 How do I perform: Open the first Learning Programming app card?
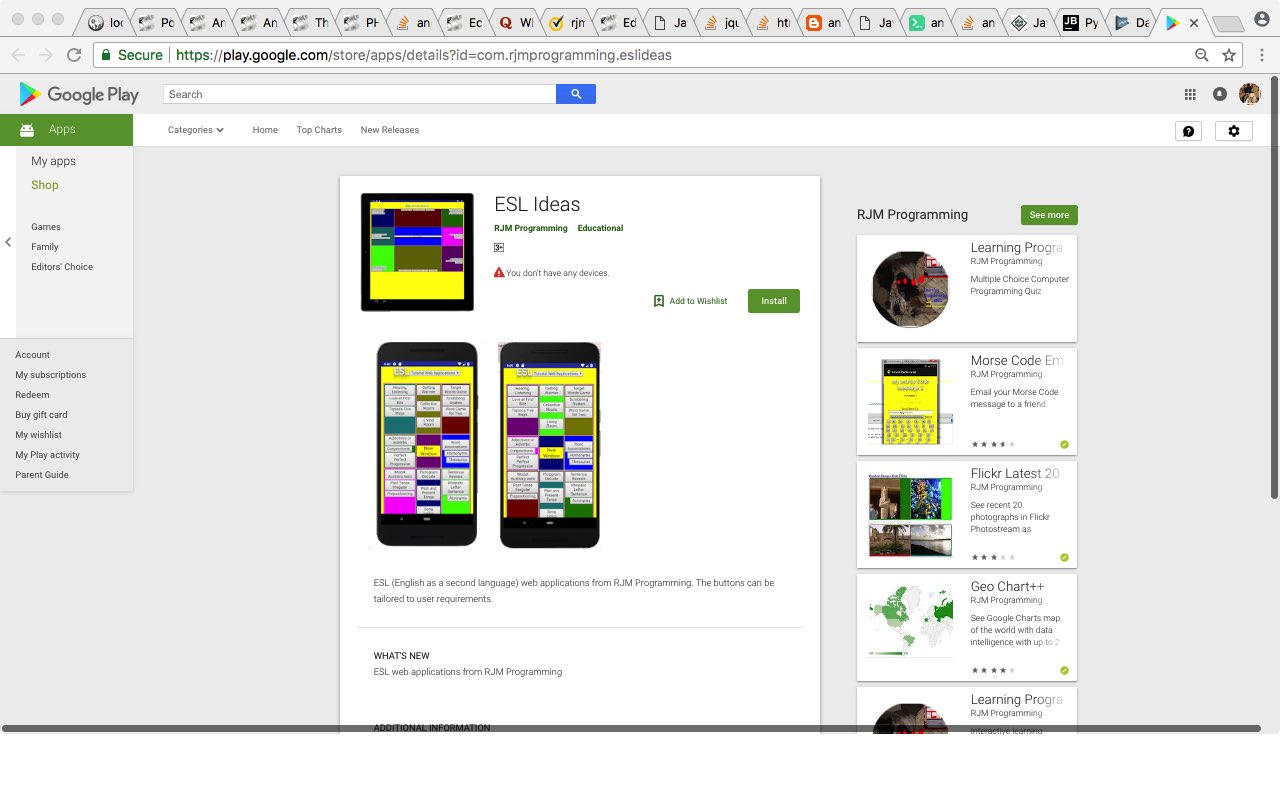[x=967, y=288]
